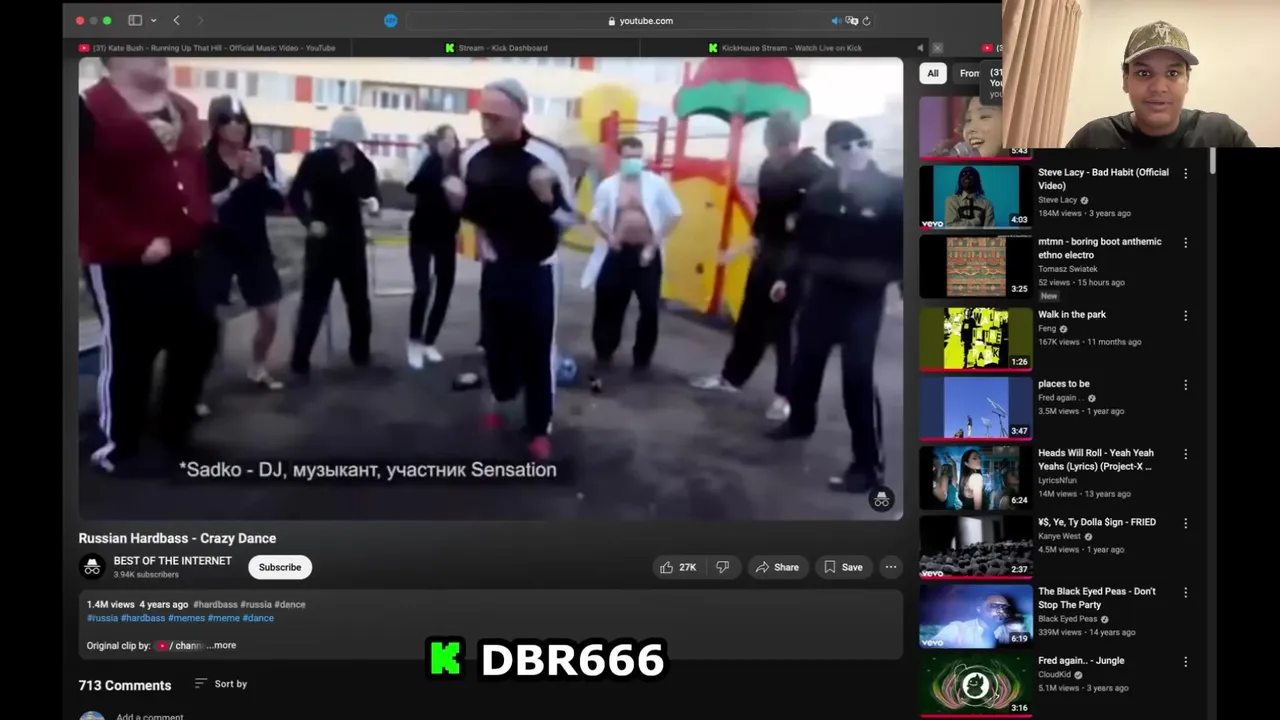Screen dimensions: 1280x720
Task: Open options menu for Steve Lacy Bad Habit
Action: pos(1186,173)
